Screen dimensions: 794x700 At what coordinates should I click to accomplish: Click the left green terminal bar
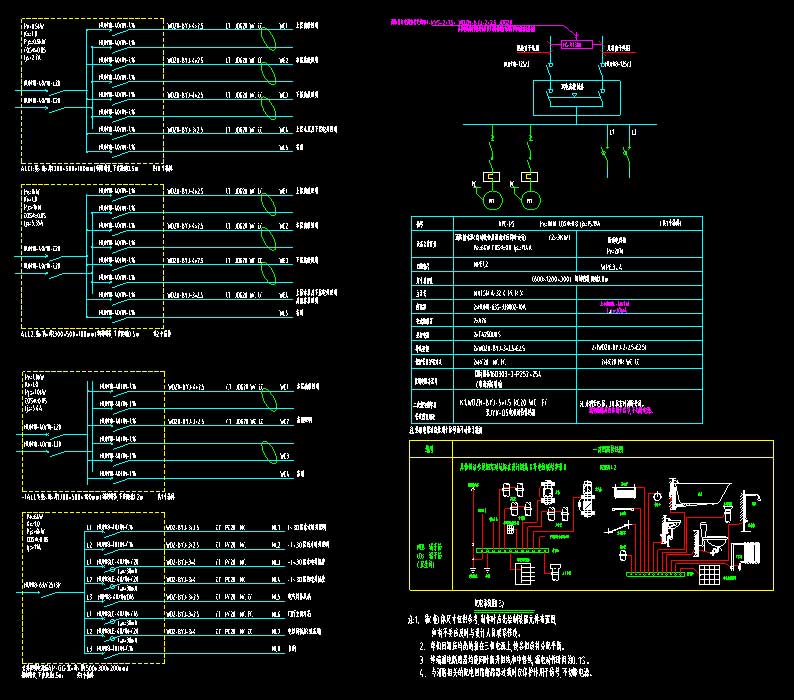(512, 550)
